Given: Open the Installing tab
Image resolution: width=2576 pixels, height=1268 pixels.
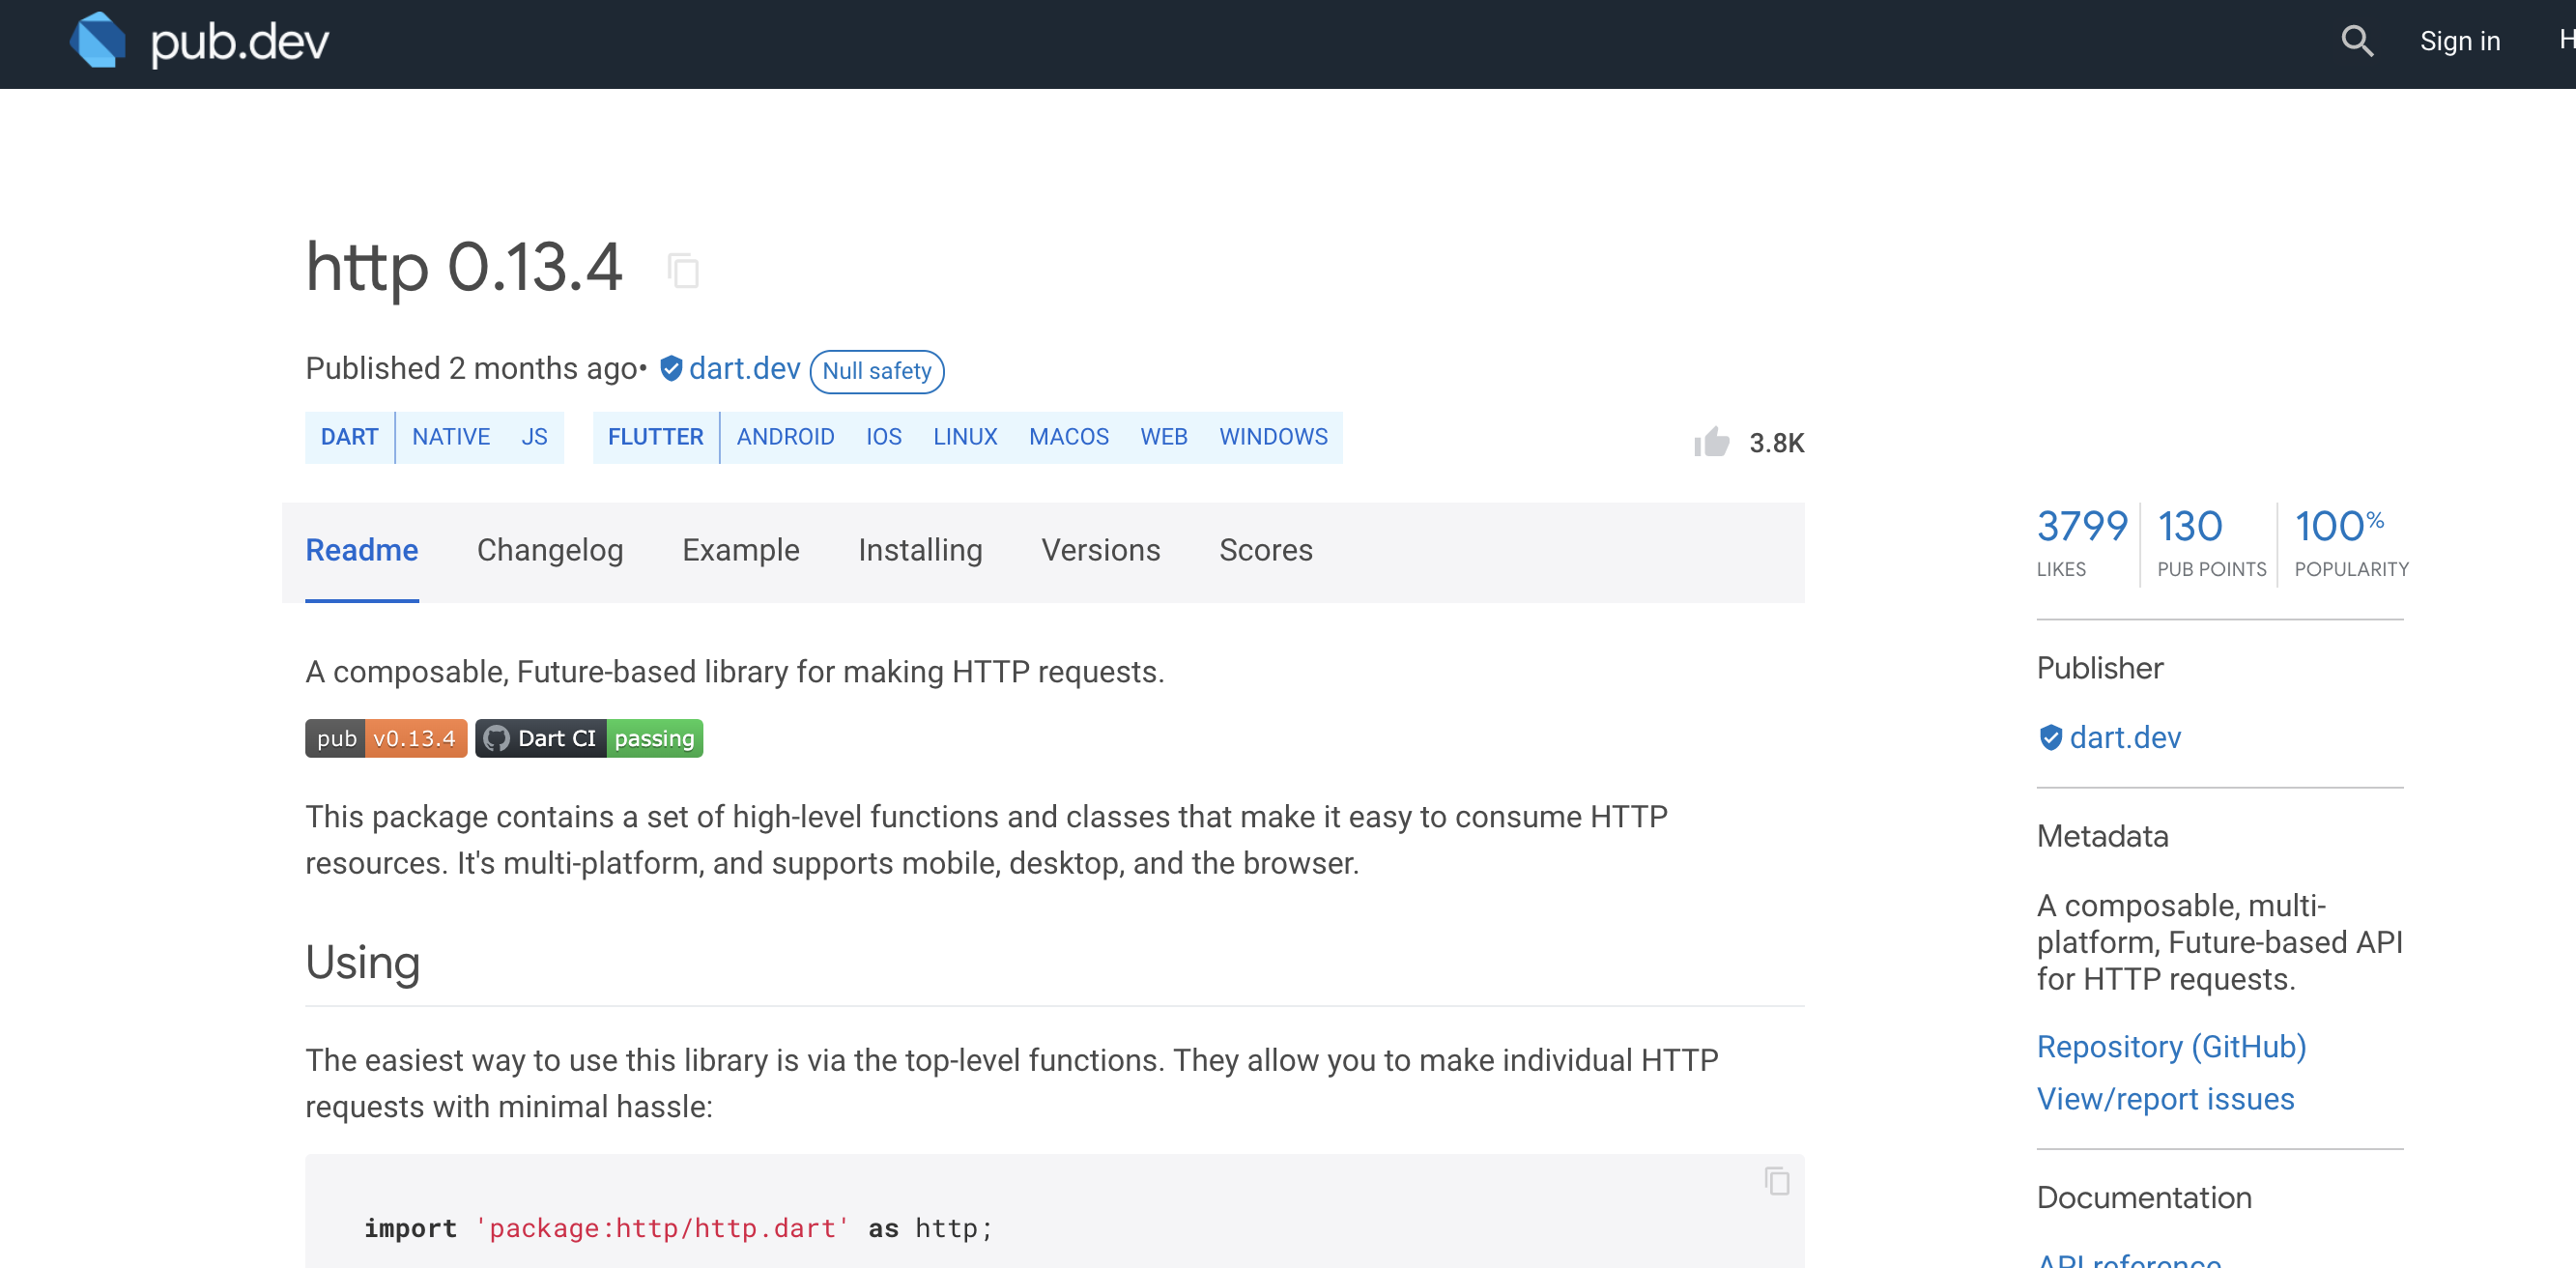Looking at the screenshot, I should point(920,550).
